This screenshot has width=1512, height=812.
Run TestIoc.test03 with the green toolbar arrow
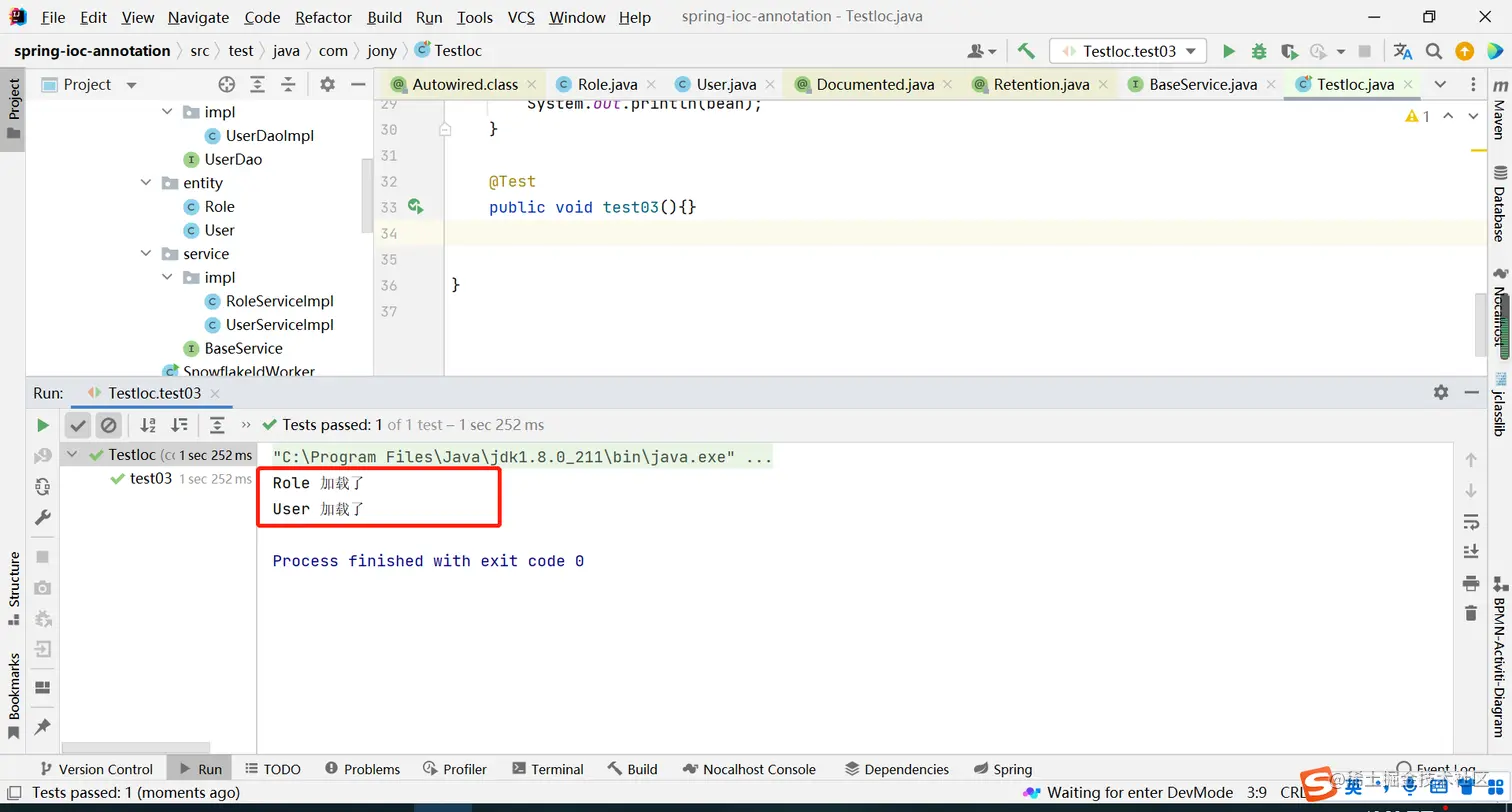coord(1229,51)
